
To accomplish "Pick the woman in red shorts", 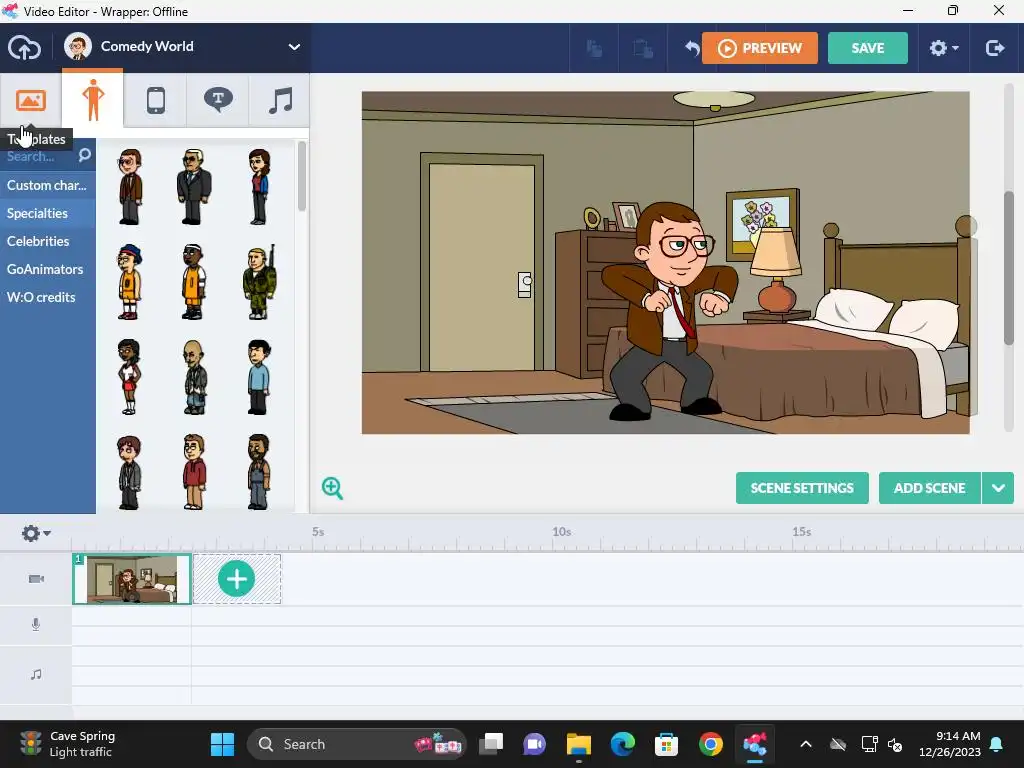I will point(129,377).
